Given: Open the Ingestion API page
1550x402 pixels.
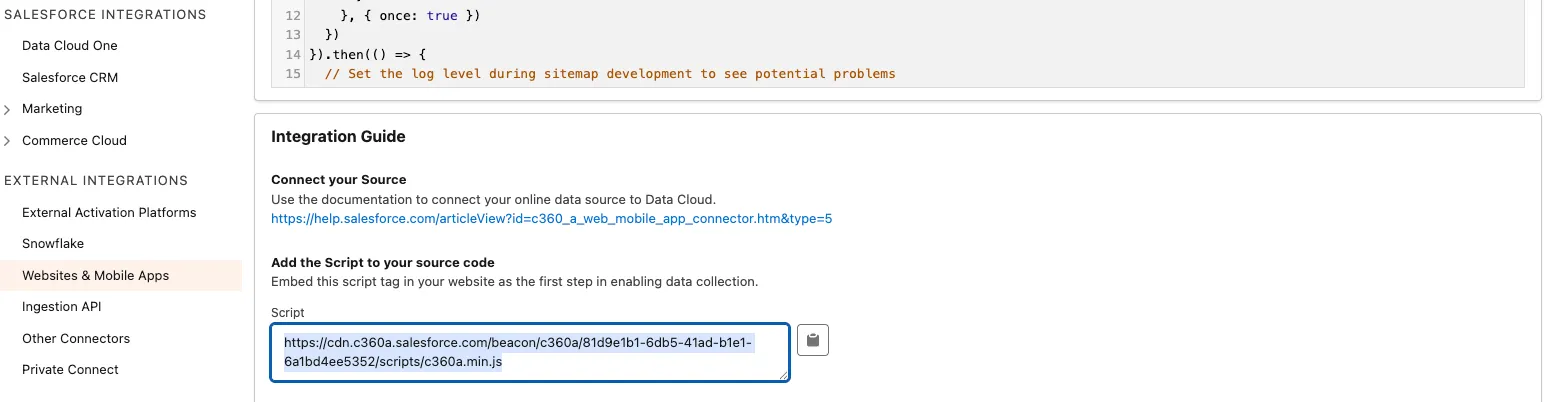Looking at the screenshot, I should pyautogui.click(x=62, y=307).
